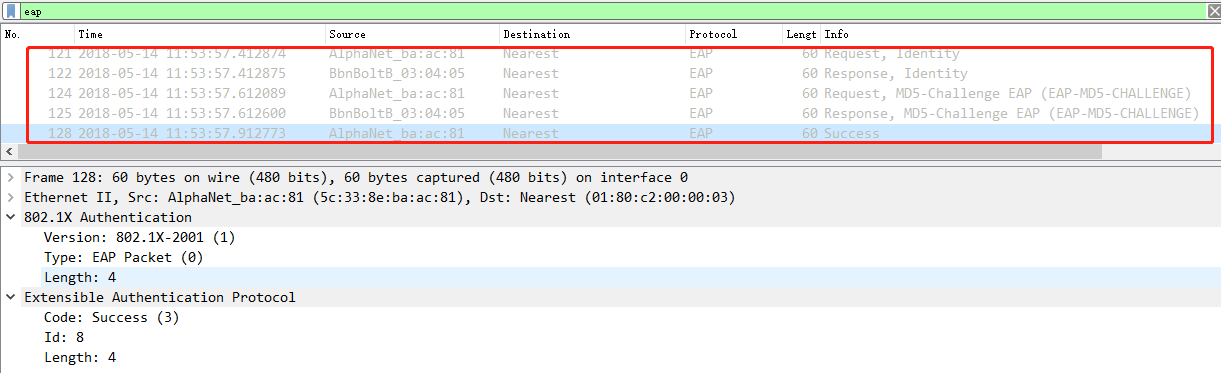Select packet number 122 in the list
Image resolution: width=1221 pixels, height=373 pixels.
coord(610,74)
